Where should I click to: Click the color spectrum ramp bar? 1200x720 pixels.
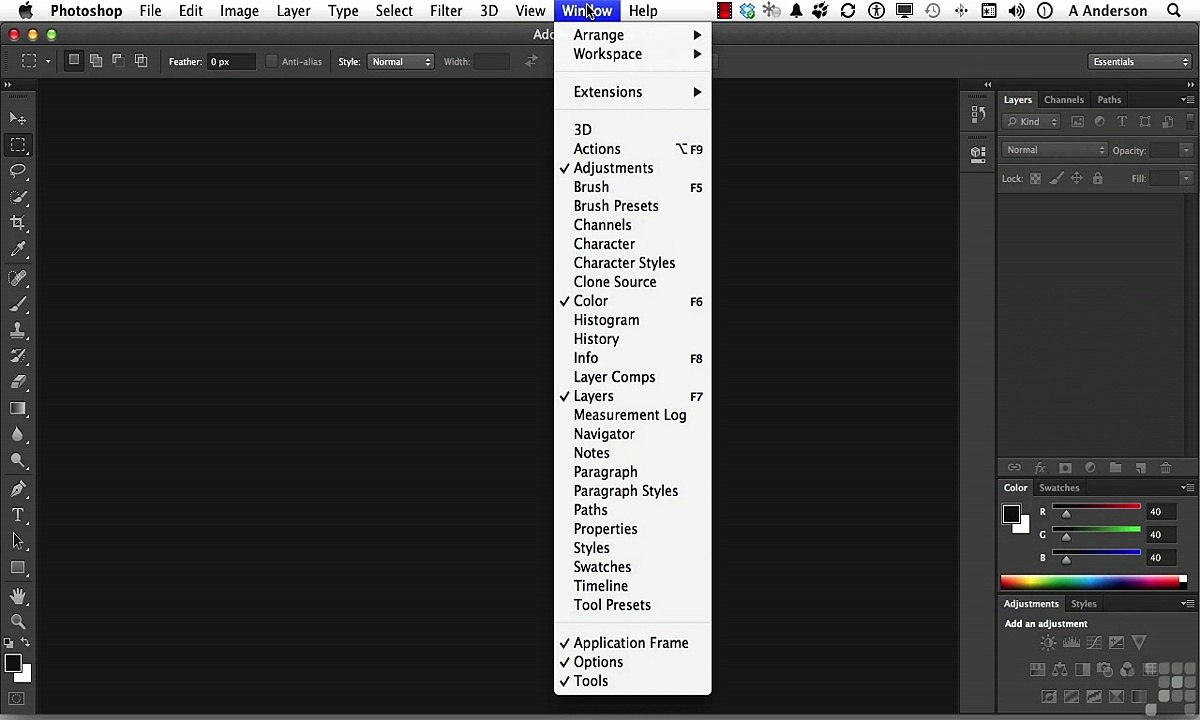click(1093, 582)
